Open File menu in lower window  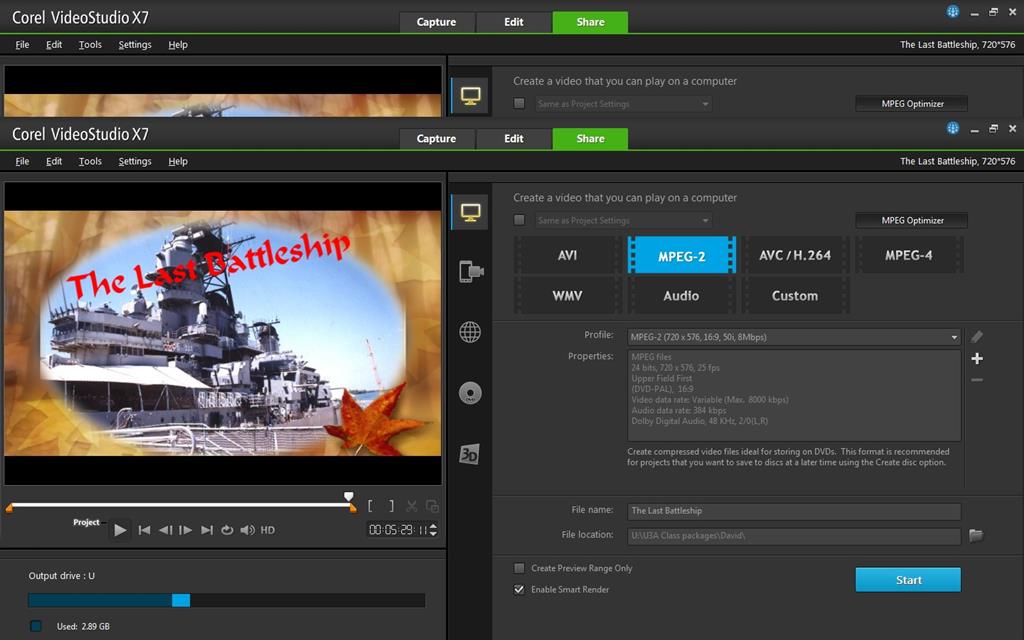click(22, 161)
